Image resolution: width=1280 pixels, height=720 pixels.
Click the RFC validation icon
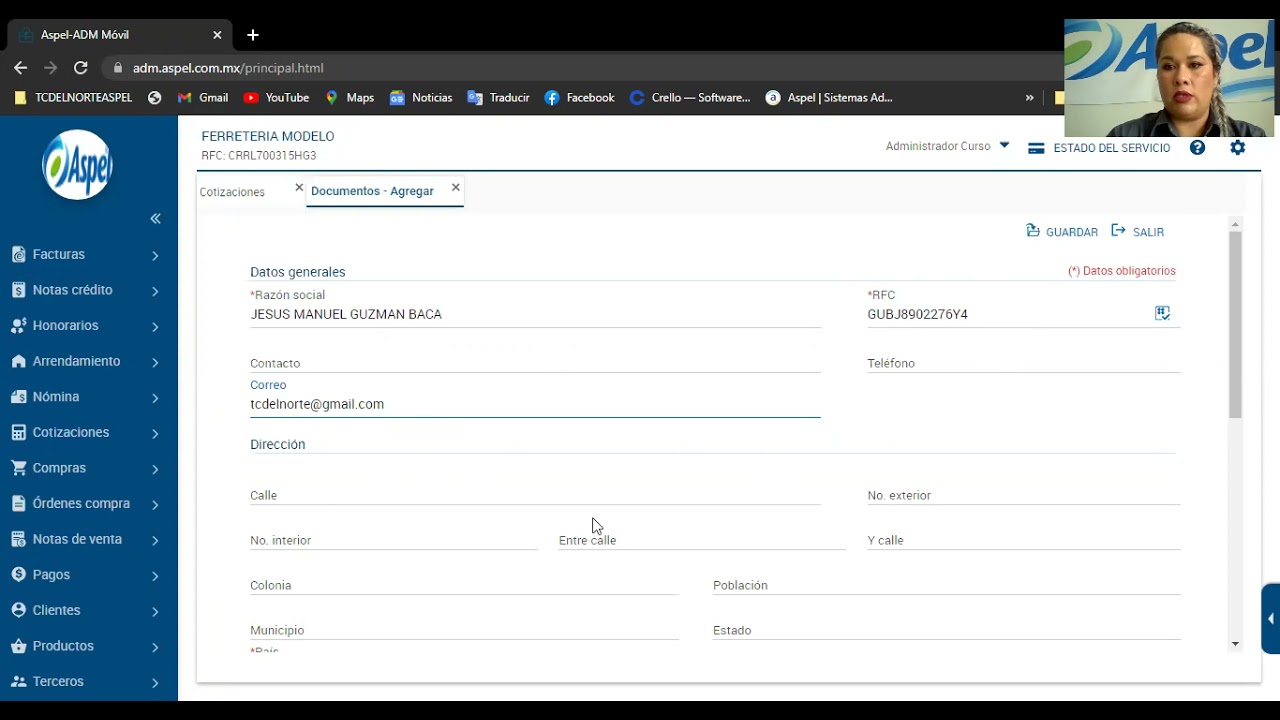pos(1162,313)
